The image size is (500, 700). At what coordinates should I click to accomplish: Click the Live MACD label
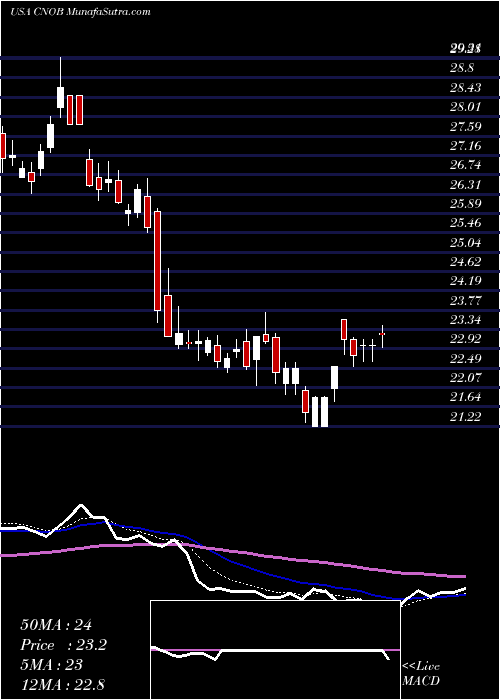click(421, 674)
